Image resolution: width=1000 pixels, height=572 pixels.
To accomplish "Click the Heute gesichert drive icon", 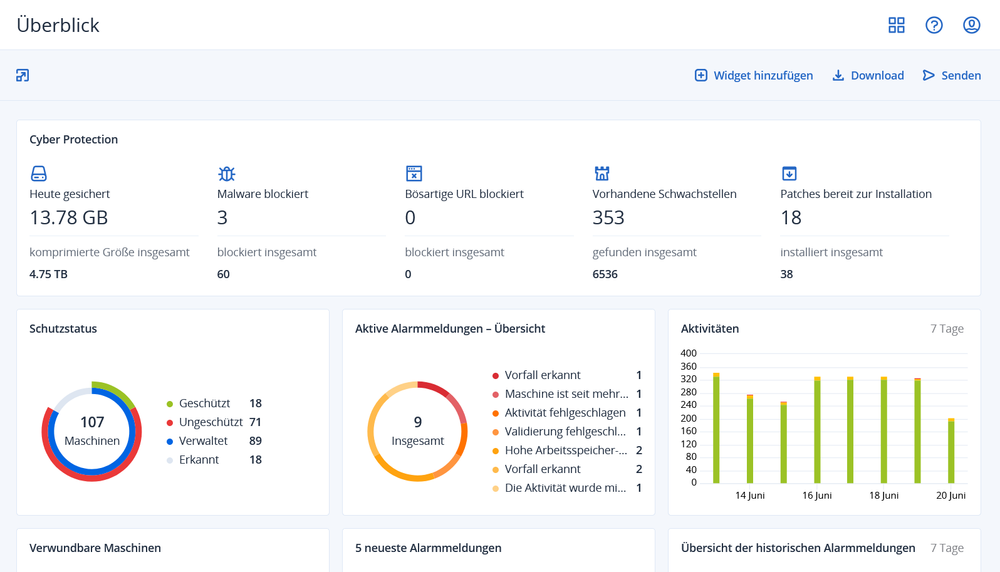I will (x=39, y=174).
